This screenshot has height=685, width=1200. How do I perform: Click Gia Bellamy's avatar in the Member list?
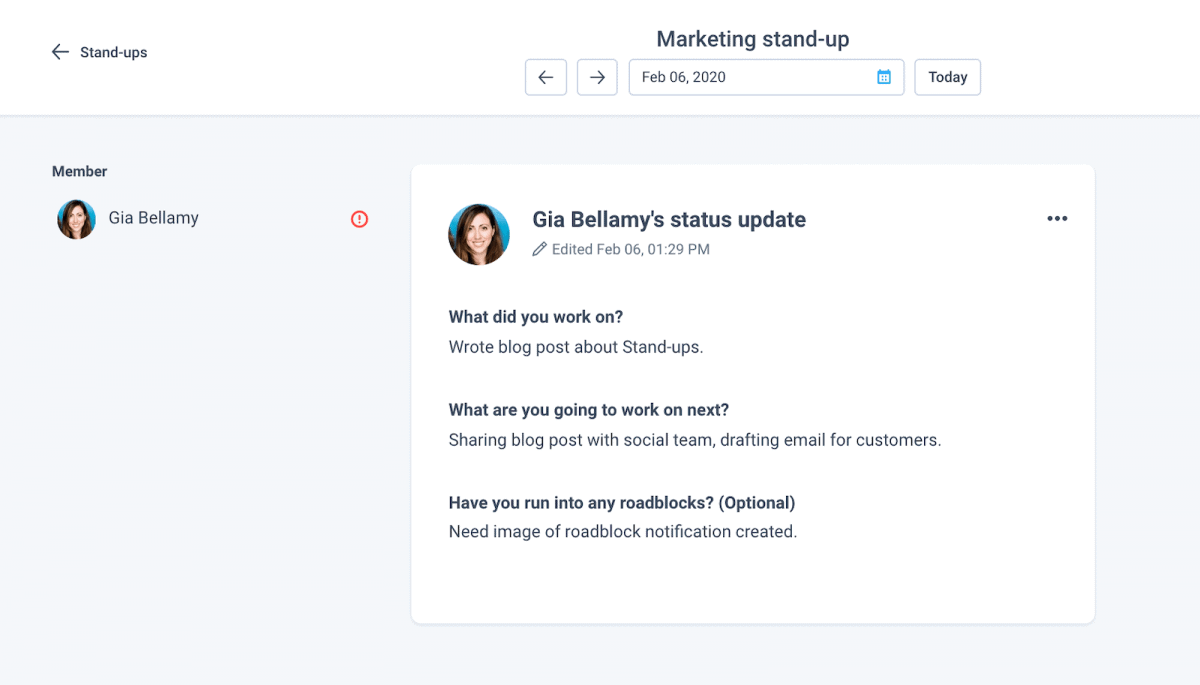76,218
